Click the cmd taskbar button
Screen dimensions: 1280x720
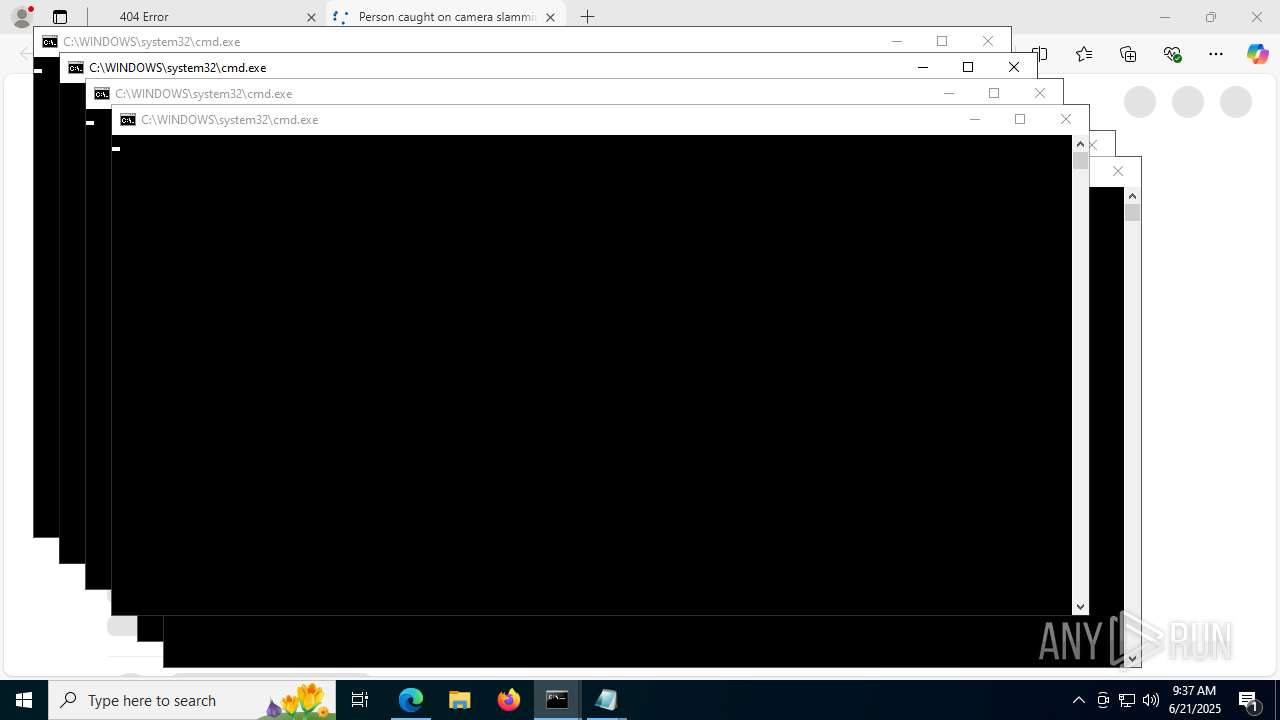(557, 700)
